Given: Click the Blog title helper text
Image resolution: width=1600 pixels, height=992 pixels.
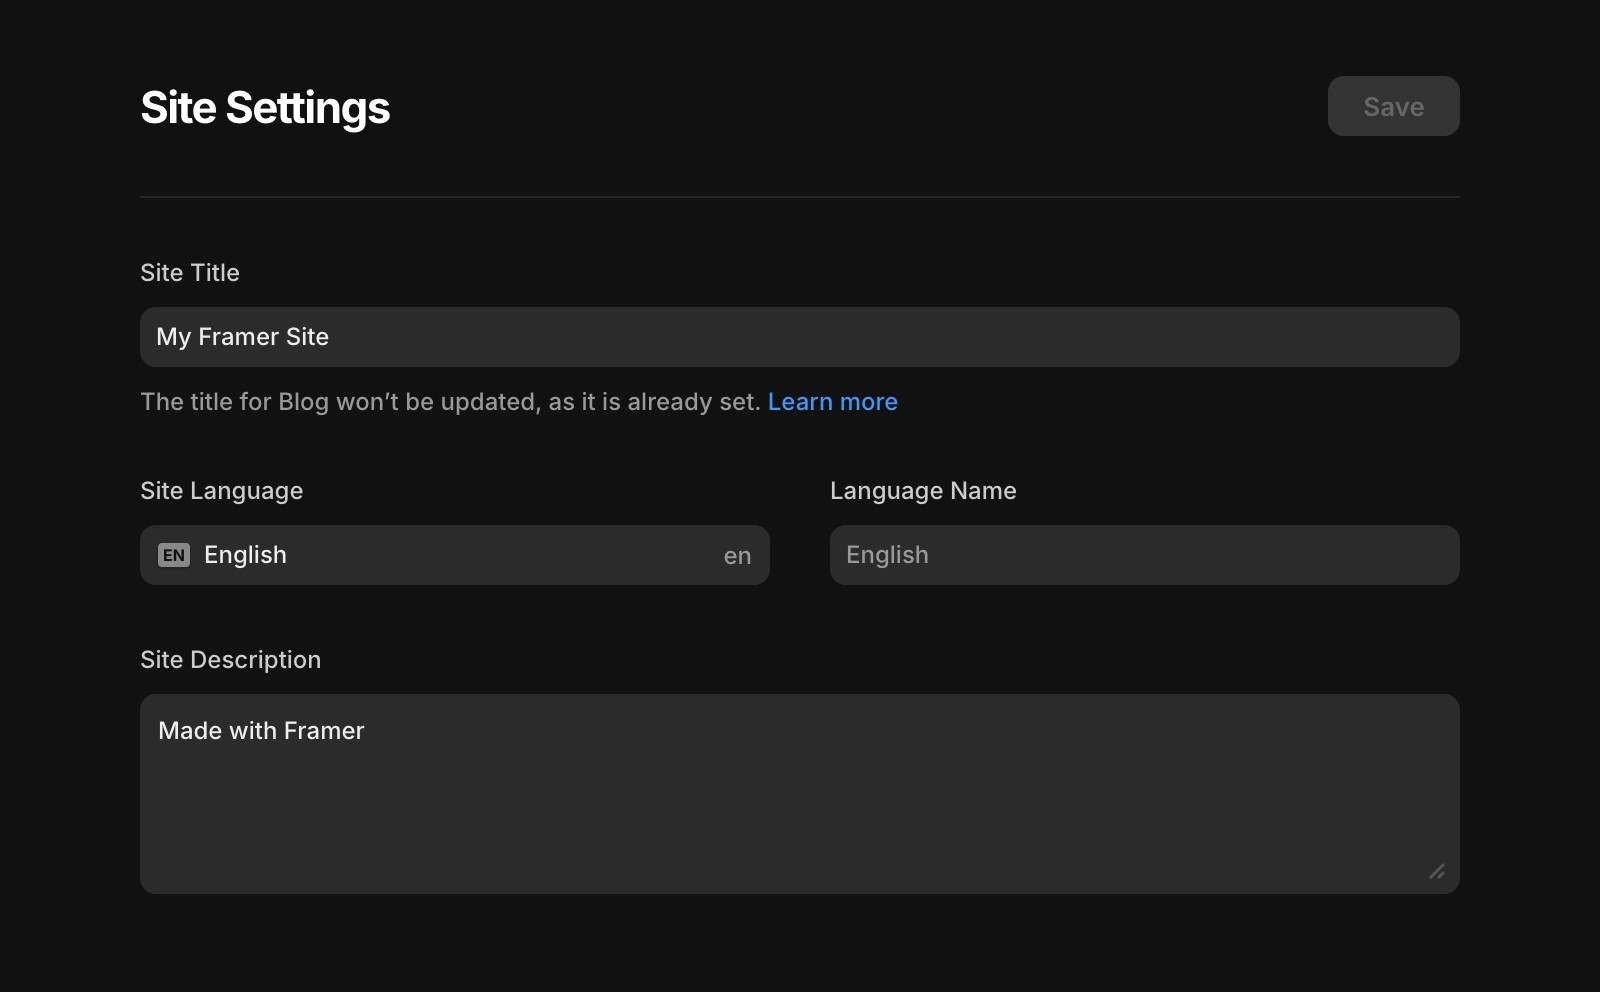Looking at the screenshot, I should tap(450, 402).
